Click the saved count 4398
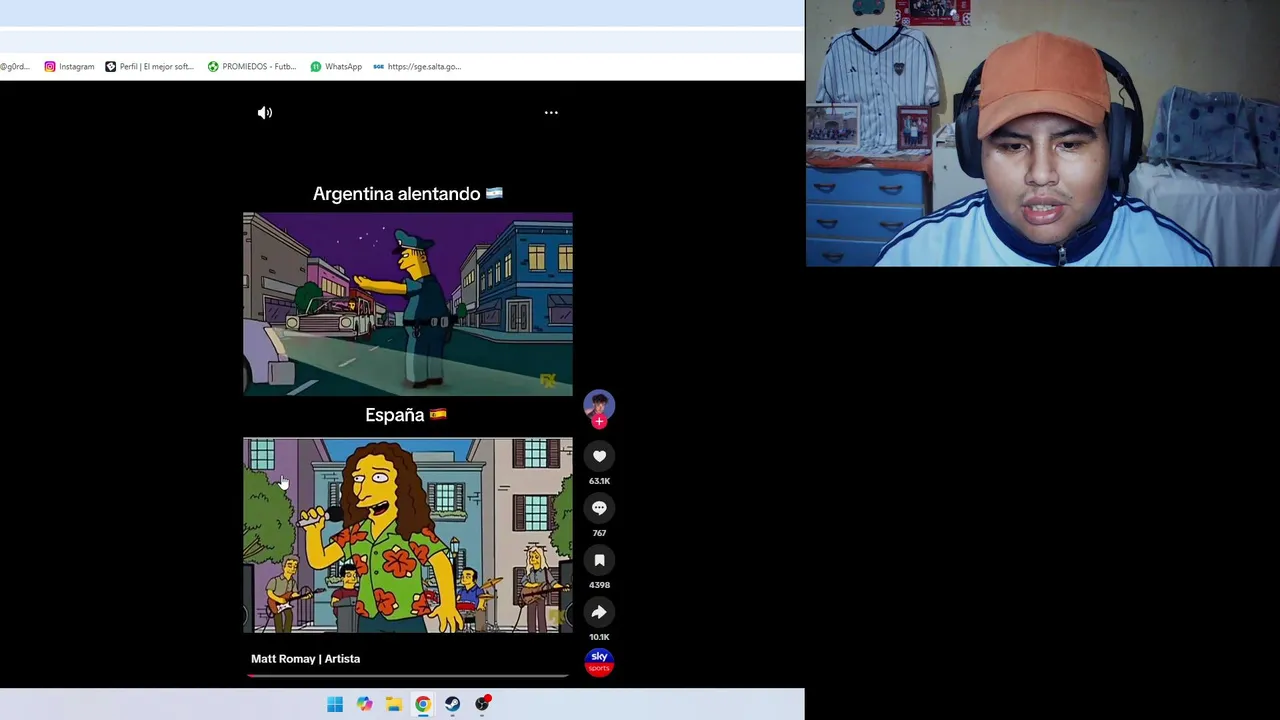Image resolution: width=1280 pixels, height=720 pixels. pos(599,585)
